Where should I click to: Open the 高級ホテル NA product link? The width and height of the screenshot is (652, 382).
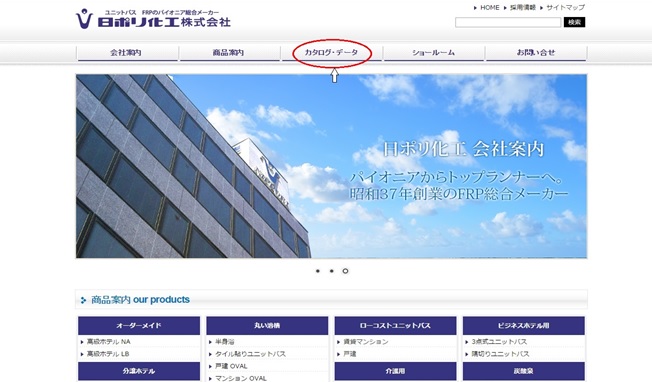pos(109,342)
